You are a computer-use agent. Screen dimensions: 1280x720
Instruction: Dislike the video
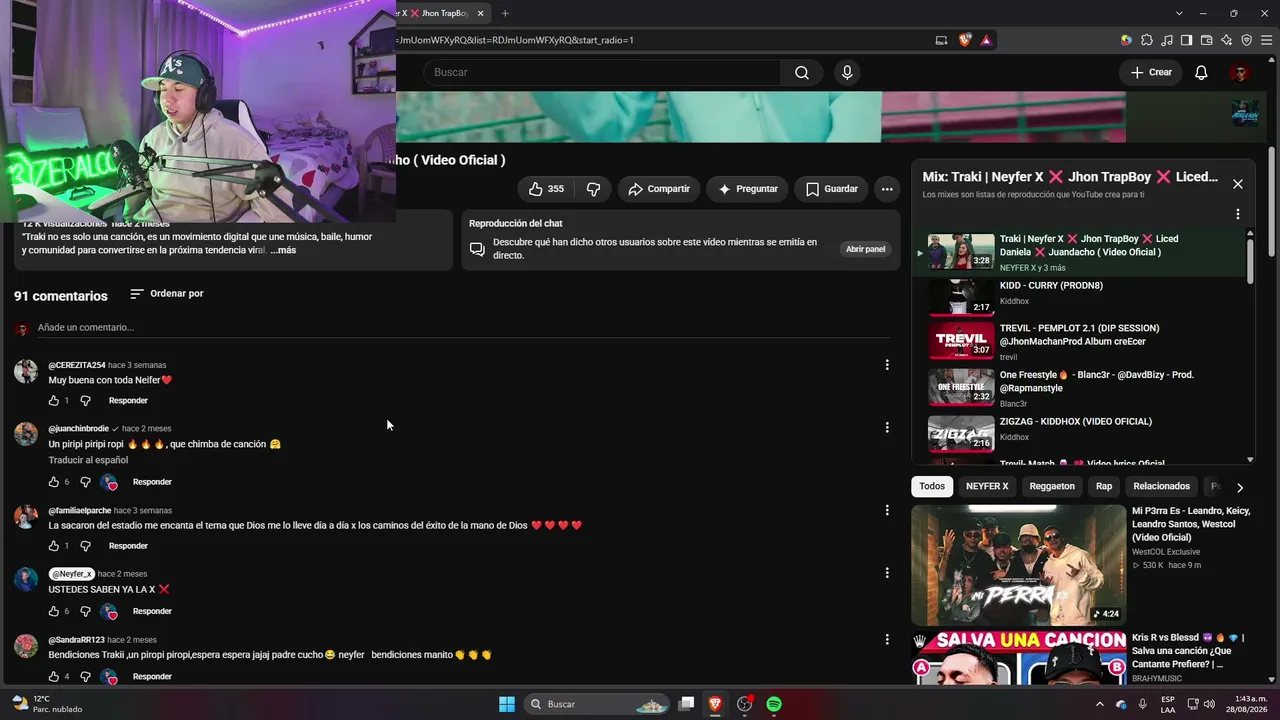click(x=593, y=189)
